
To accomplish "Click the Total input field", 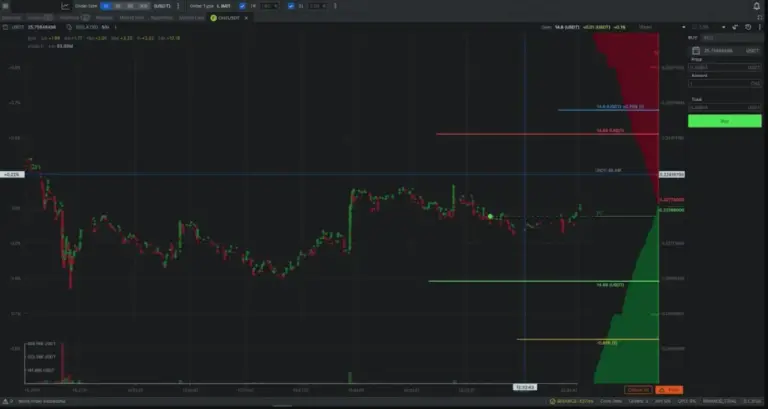I will click(x=724, y=107).
